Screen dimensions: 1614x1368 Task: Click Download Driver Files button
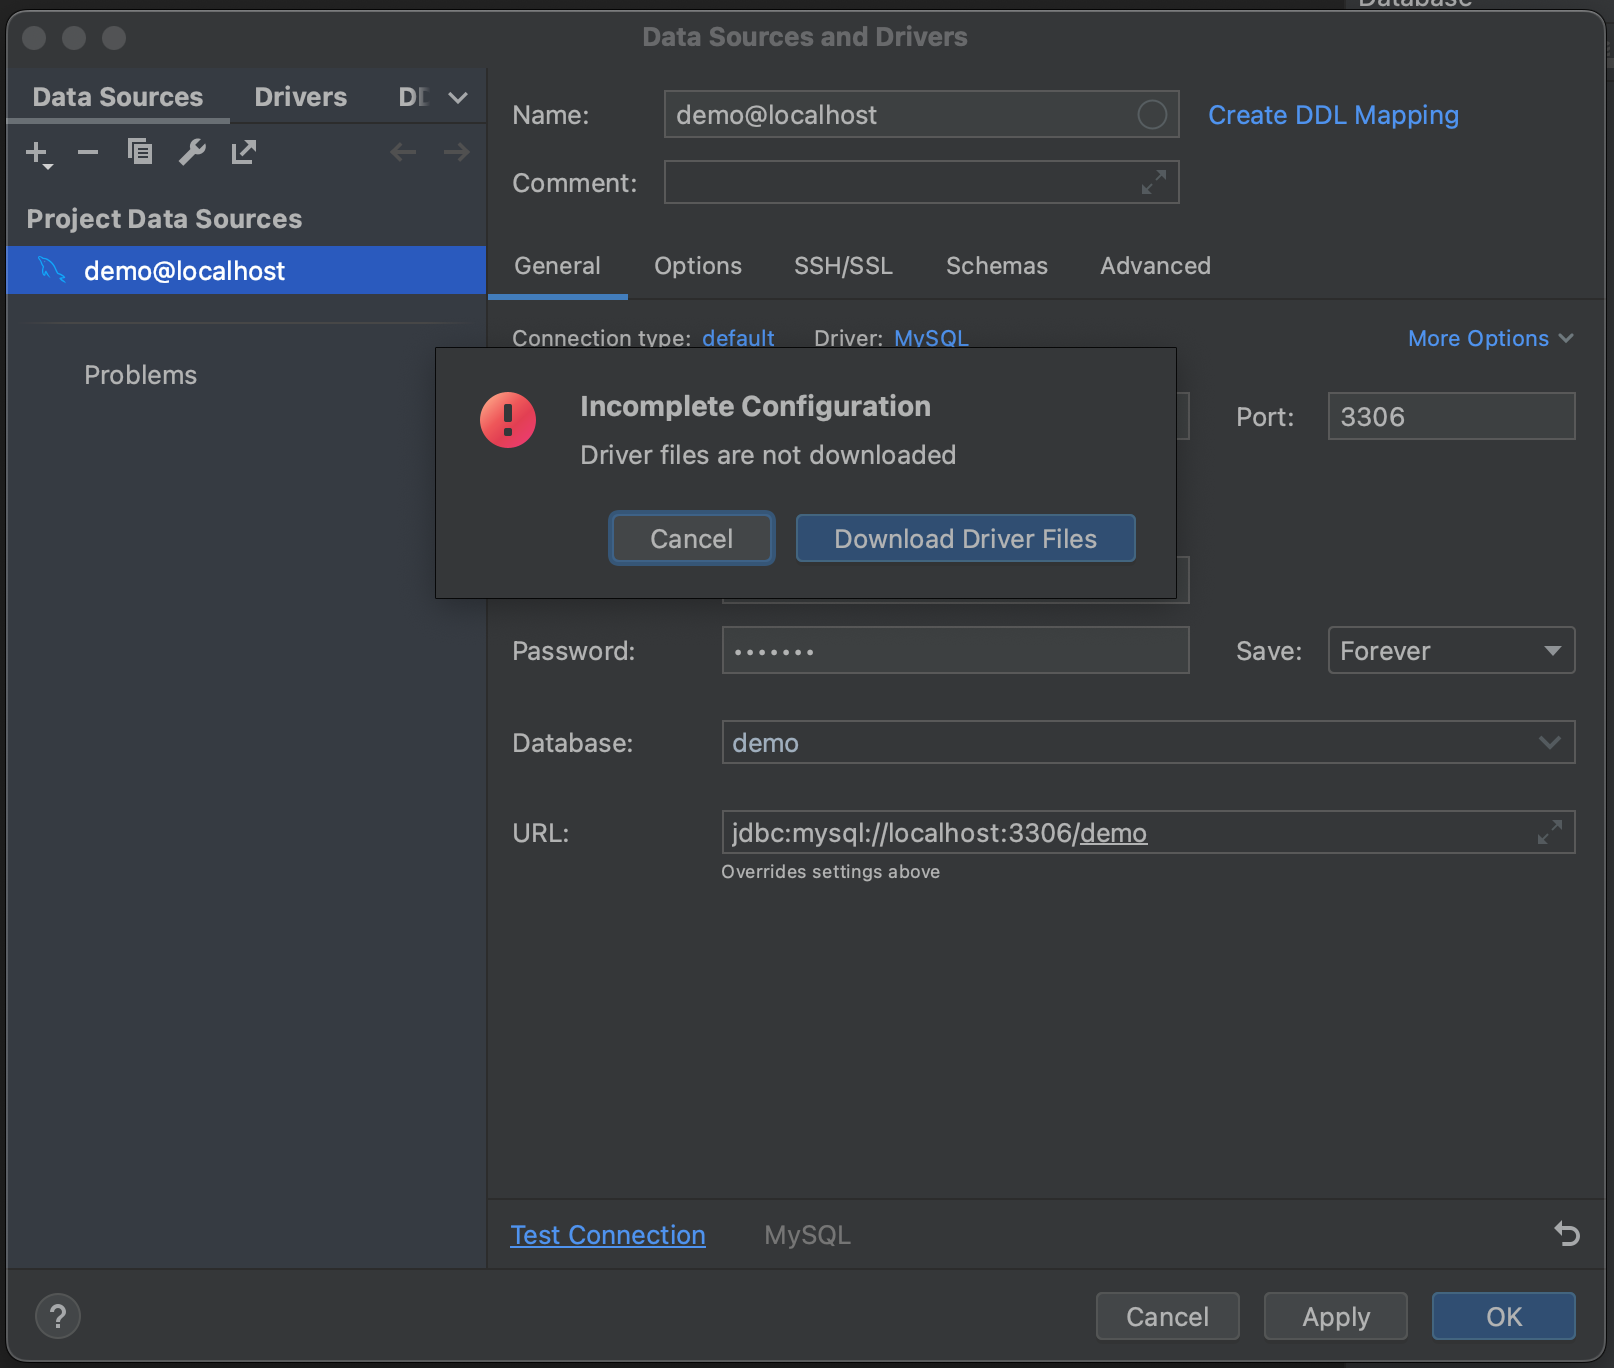coord(965,538)
